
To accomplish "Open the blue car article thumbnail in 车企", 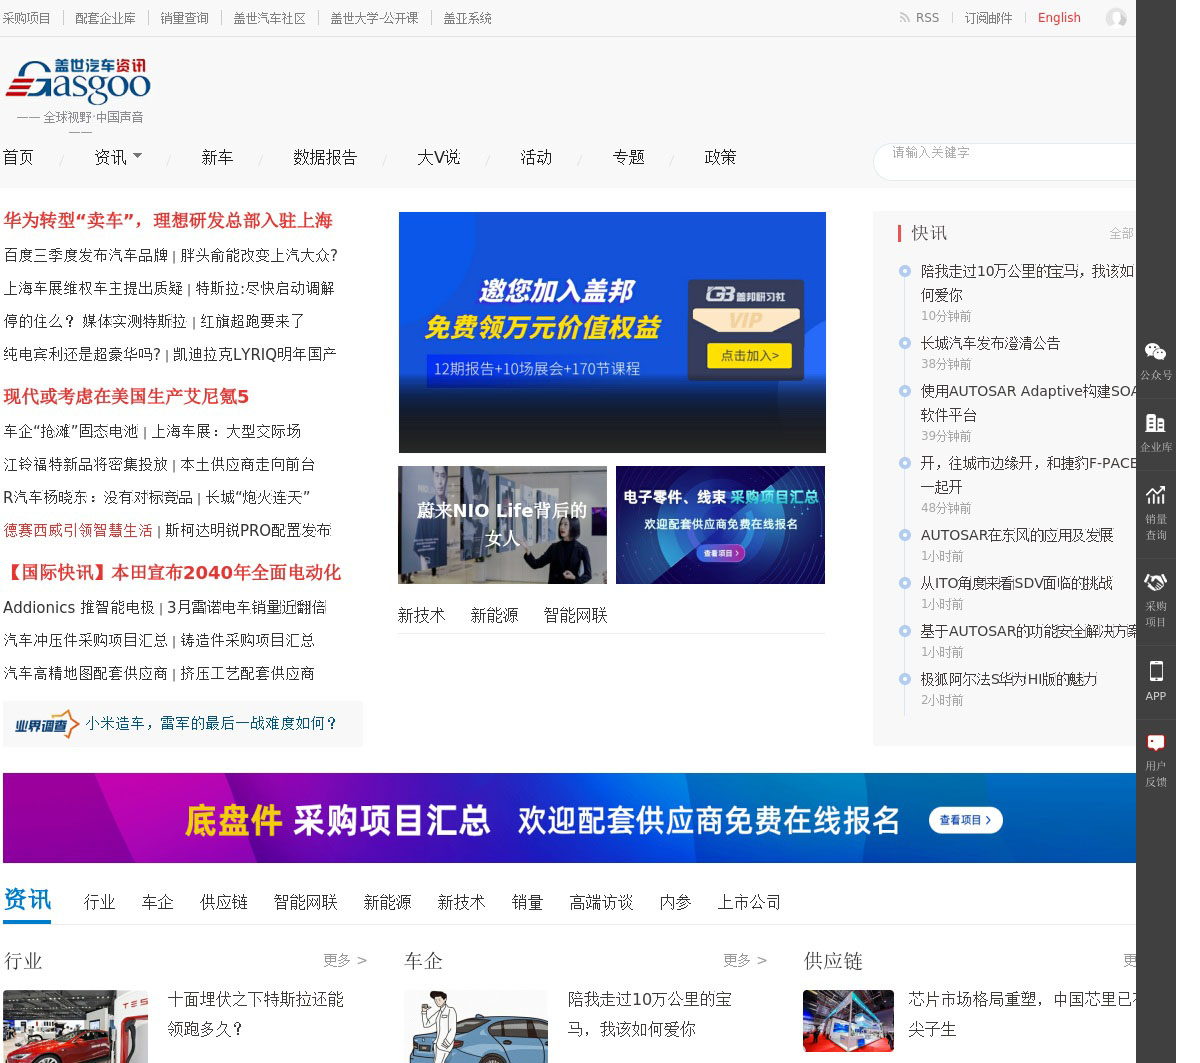I will click(476, 1026).
